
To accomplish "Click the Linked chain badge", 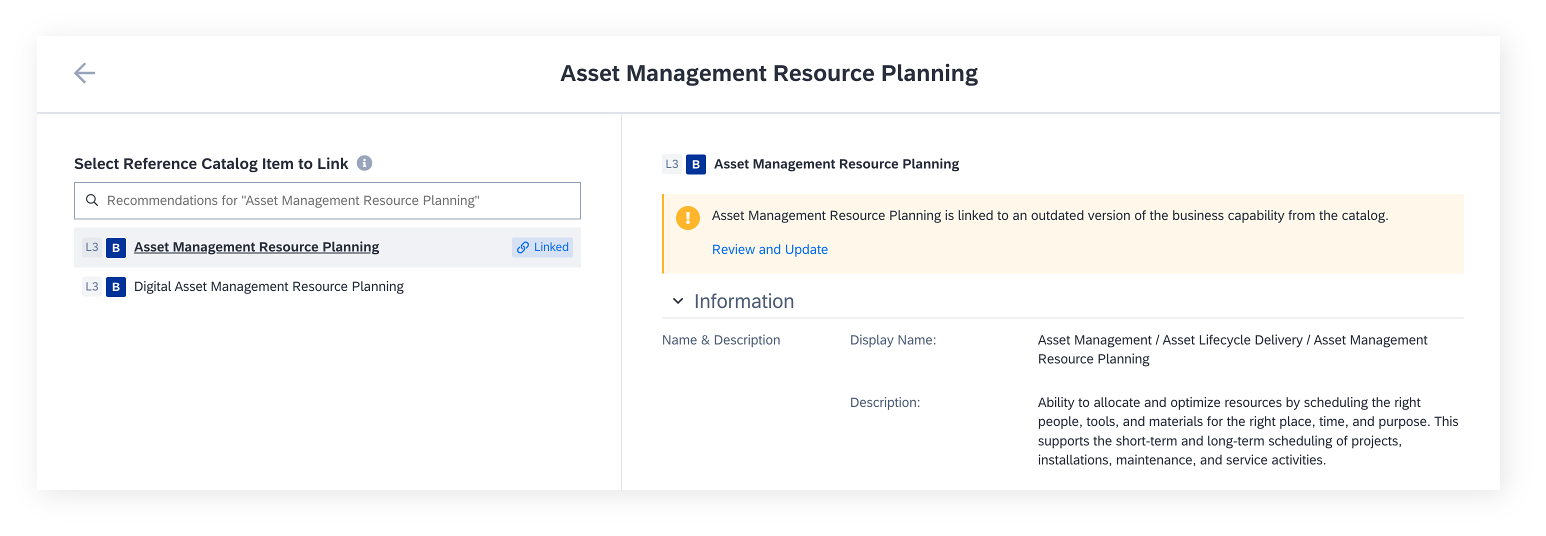I will coord(542,247).
